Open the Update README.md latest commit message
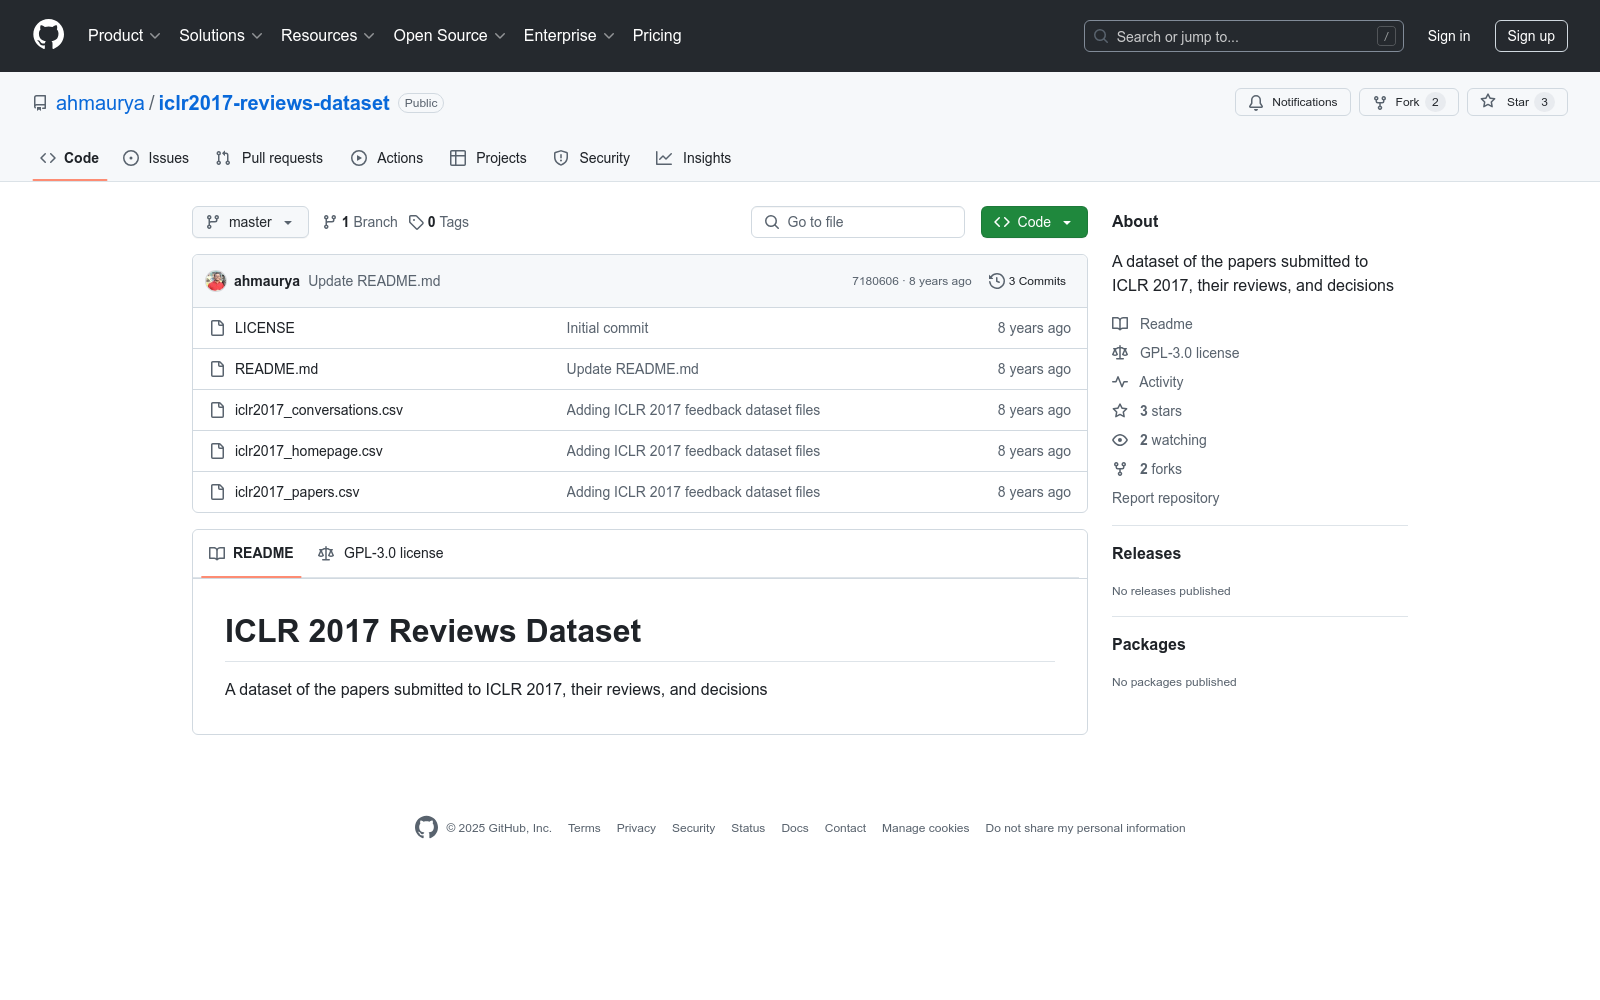The width and height of the screenshot is (1600, 1000). pos(374,281)
